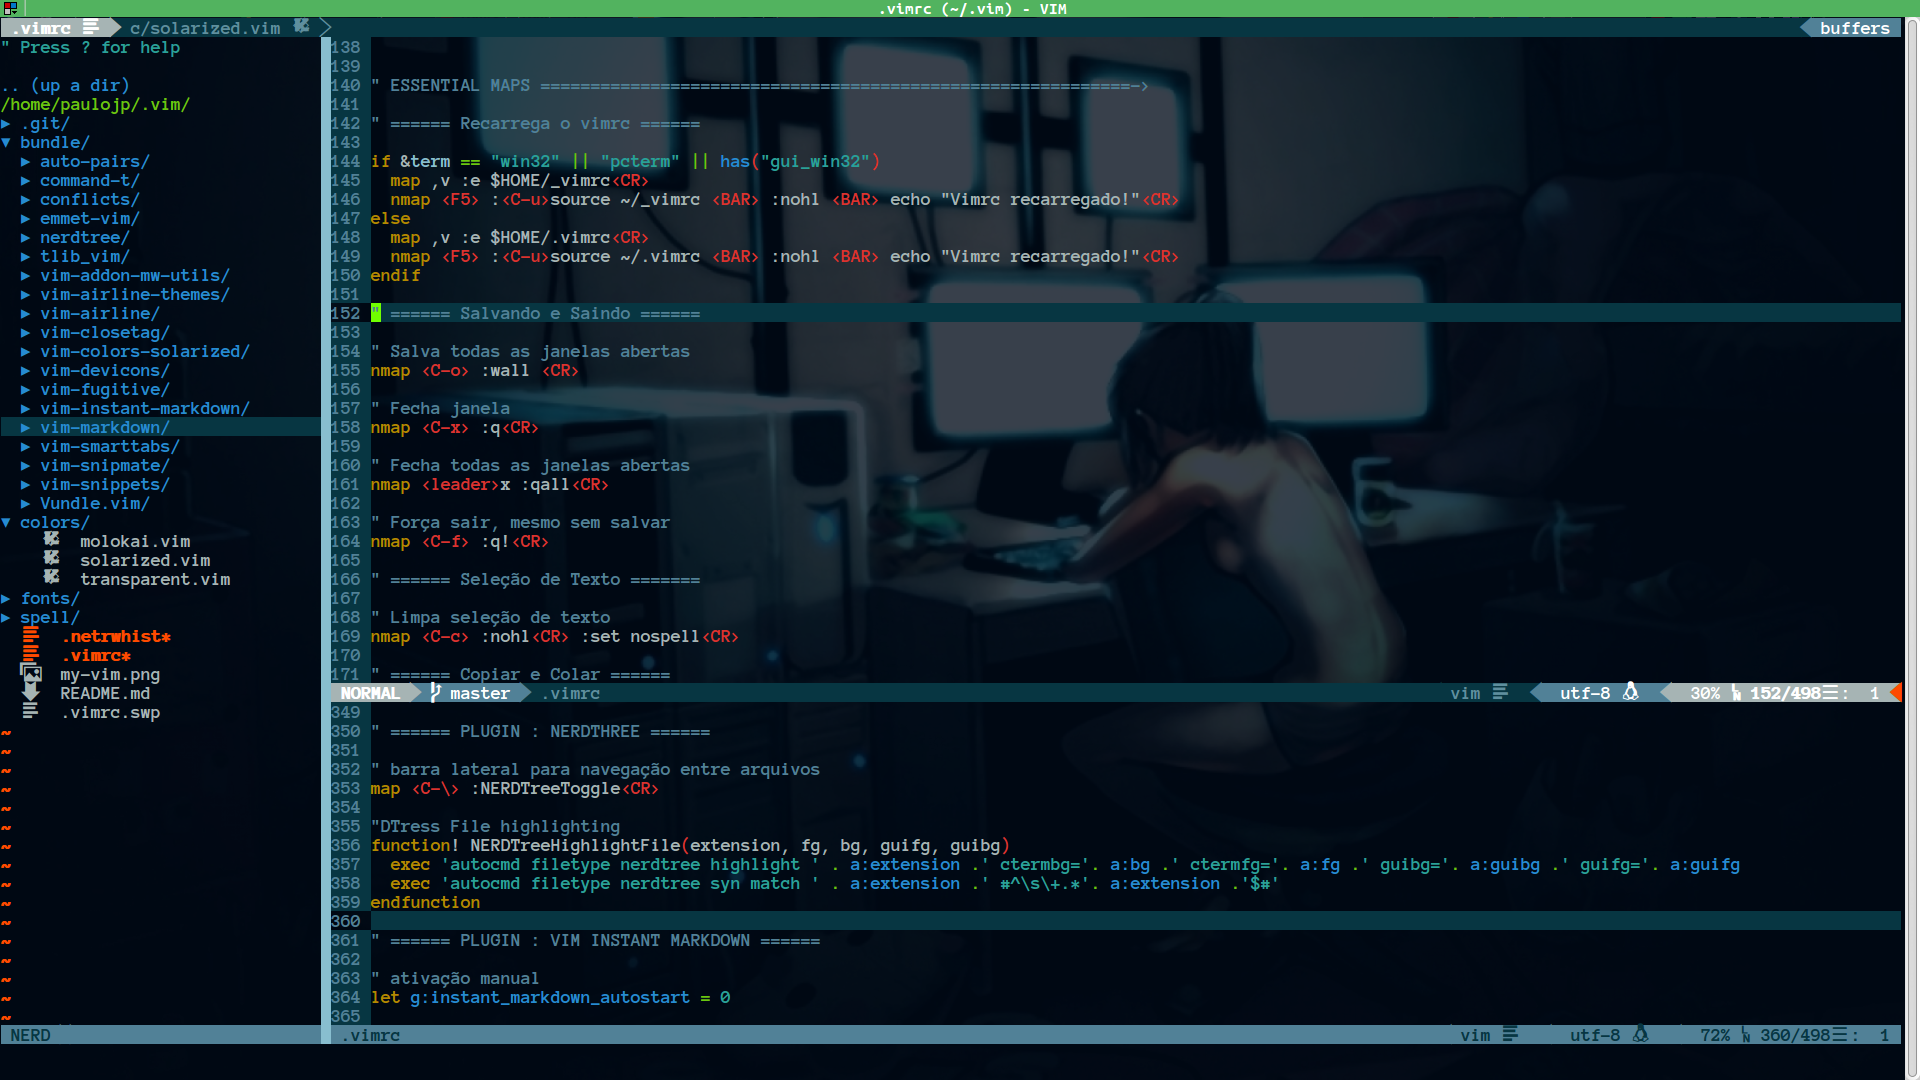Collapse the colors/ folder arrow
1920x1080 pixels.
(x=6, y=522)
